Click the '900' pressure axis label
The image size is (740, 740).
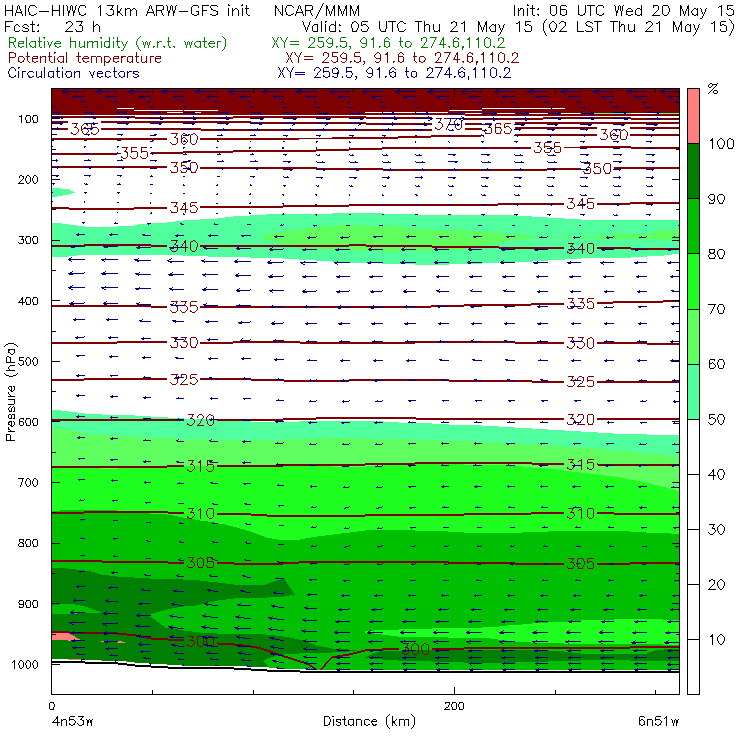click(x=28, y=604)
